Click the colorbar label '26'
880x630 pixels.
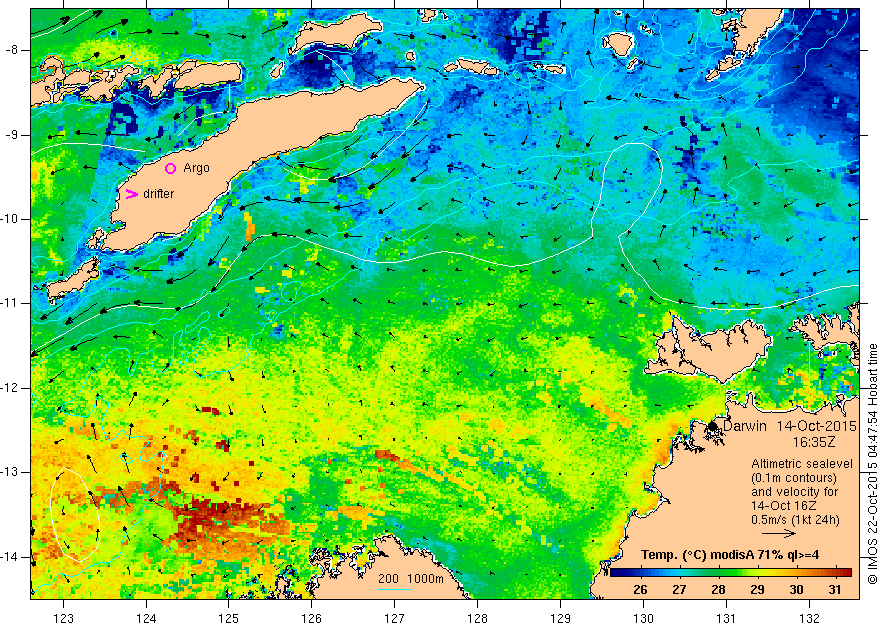tap(640, 590)
